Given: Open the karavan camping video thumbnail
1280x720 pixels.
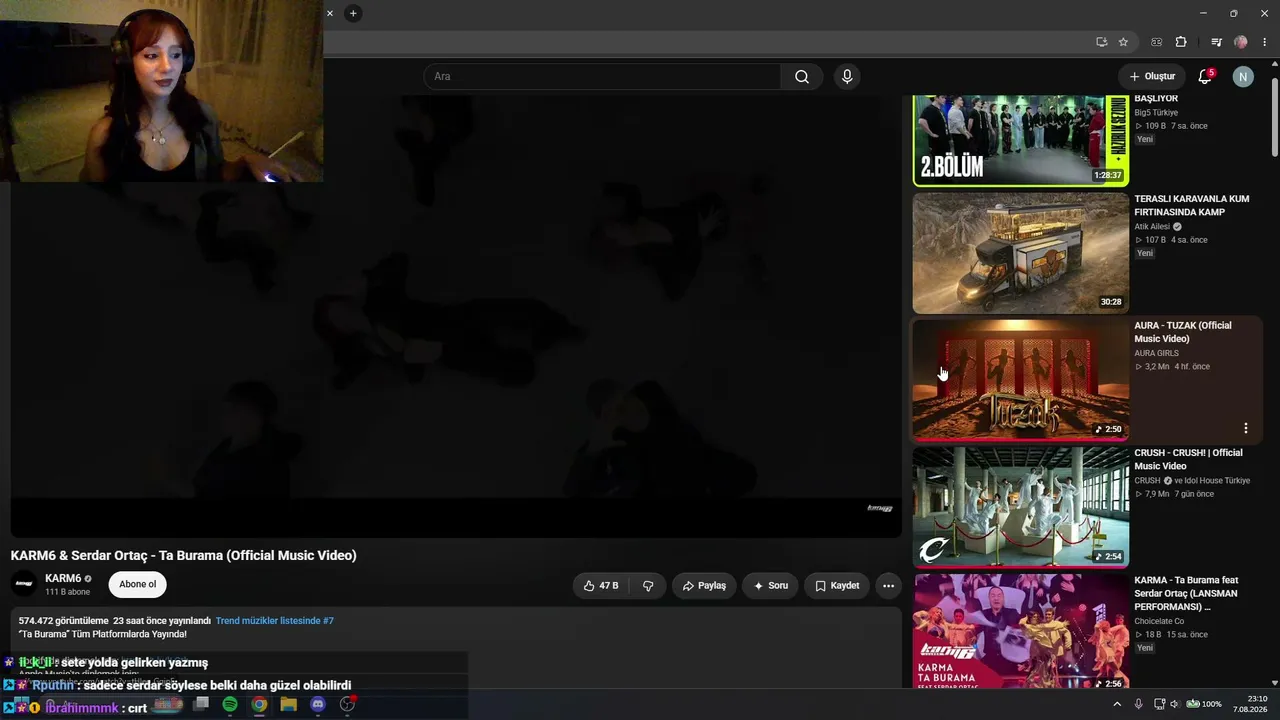Looking at the screenshot, I should coord(1021,253).
